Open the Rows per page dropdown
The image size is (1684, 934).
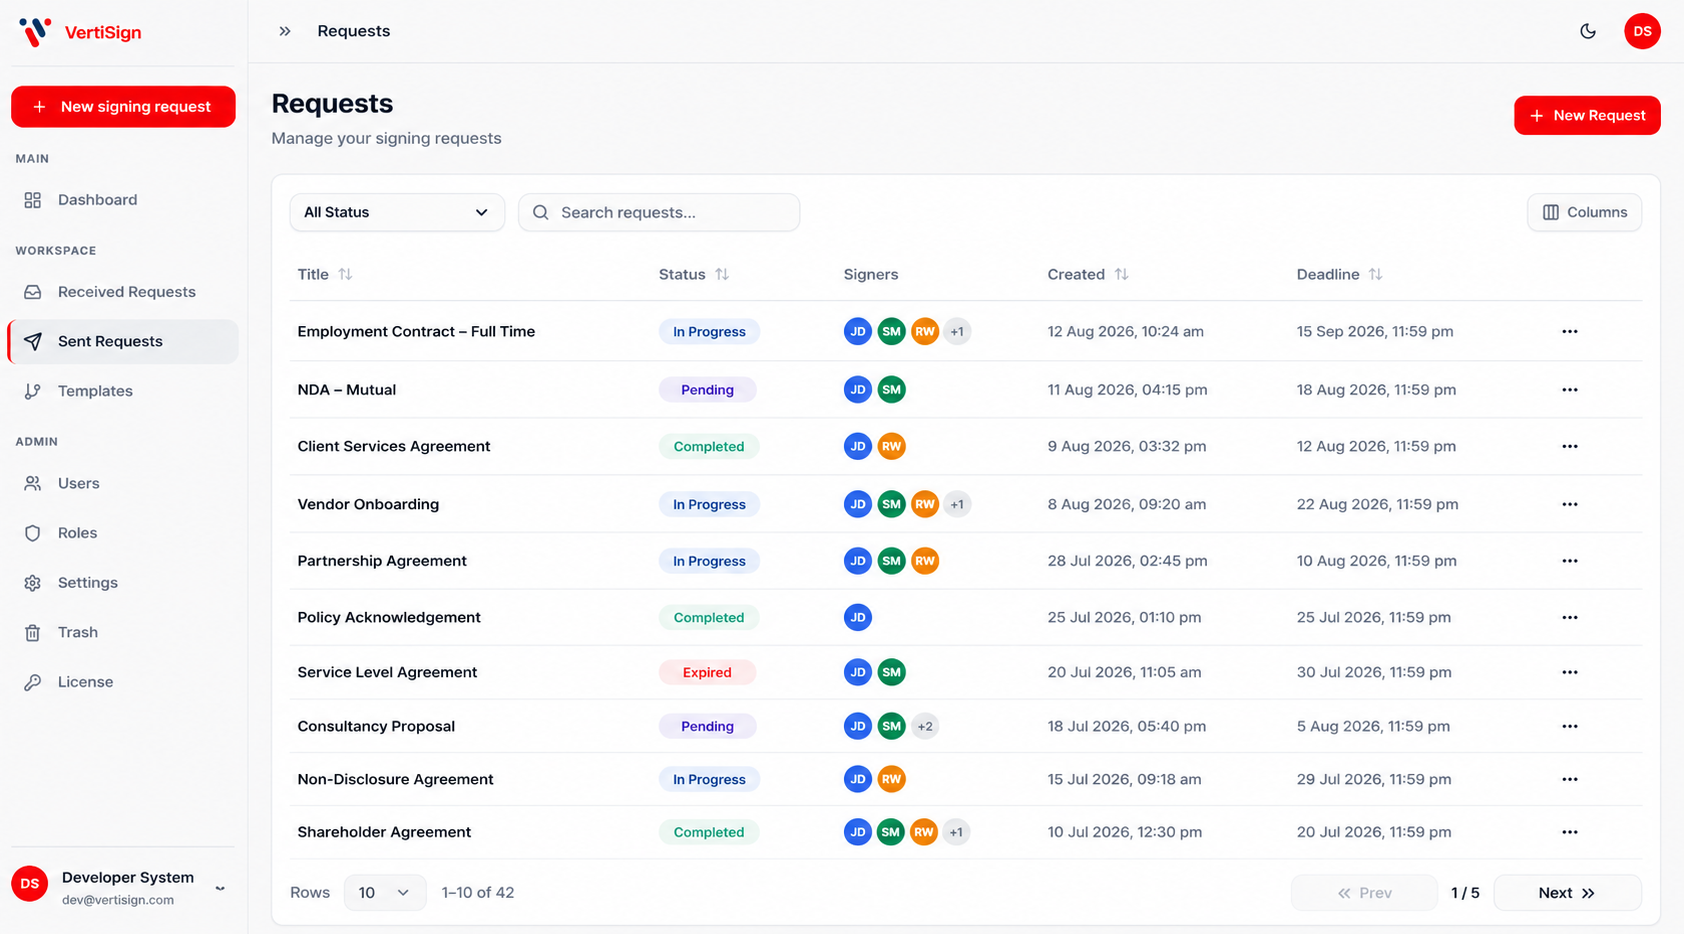(385, 893)
